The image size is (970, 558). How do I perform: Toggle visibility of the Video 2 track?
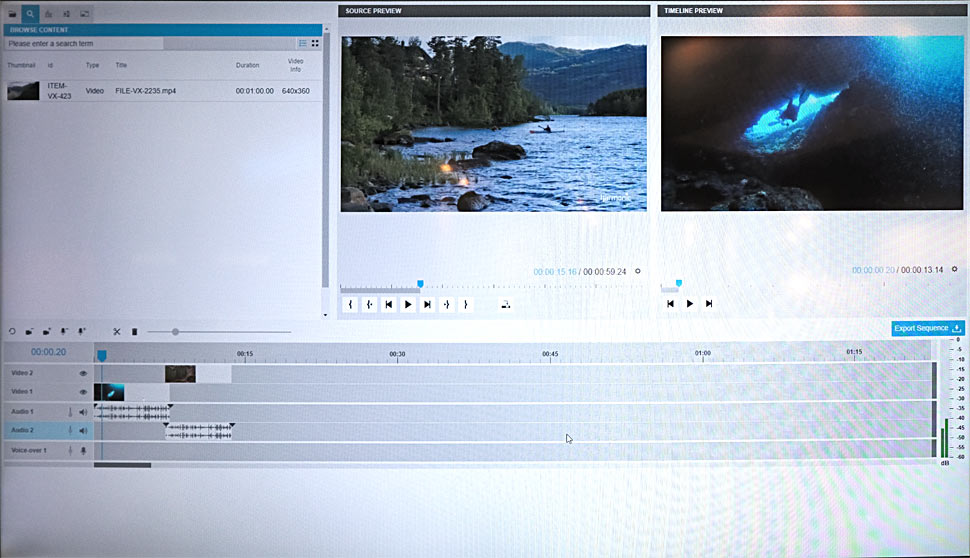click(x=84, y=373)
